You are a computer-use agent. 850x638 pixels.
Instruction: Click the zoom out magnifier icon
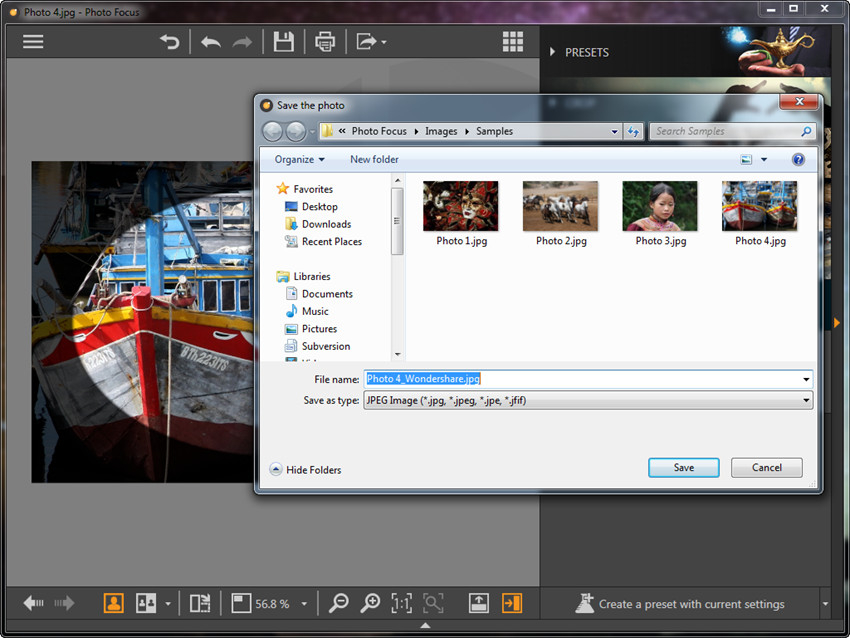coord(339,603)
